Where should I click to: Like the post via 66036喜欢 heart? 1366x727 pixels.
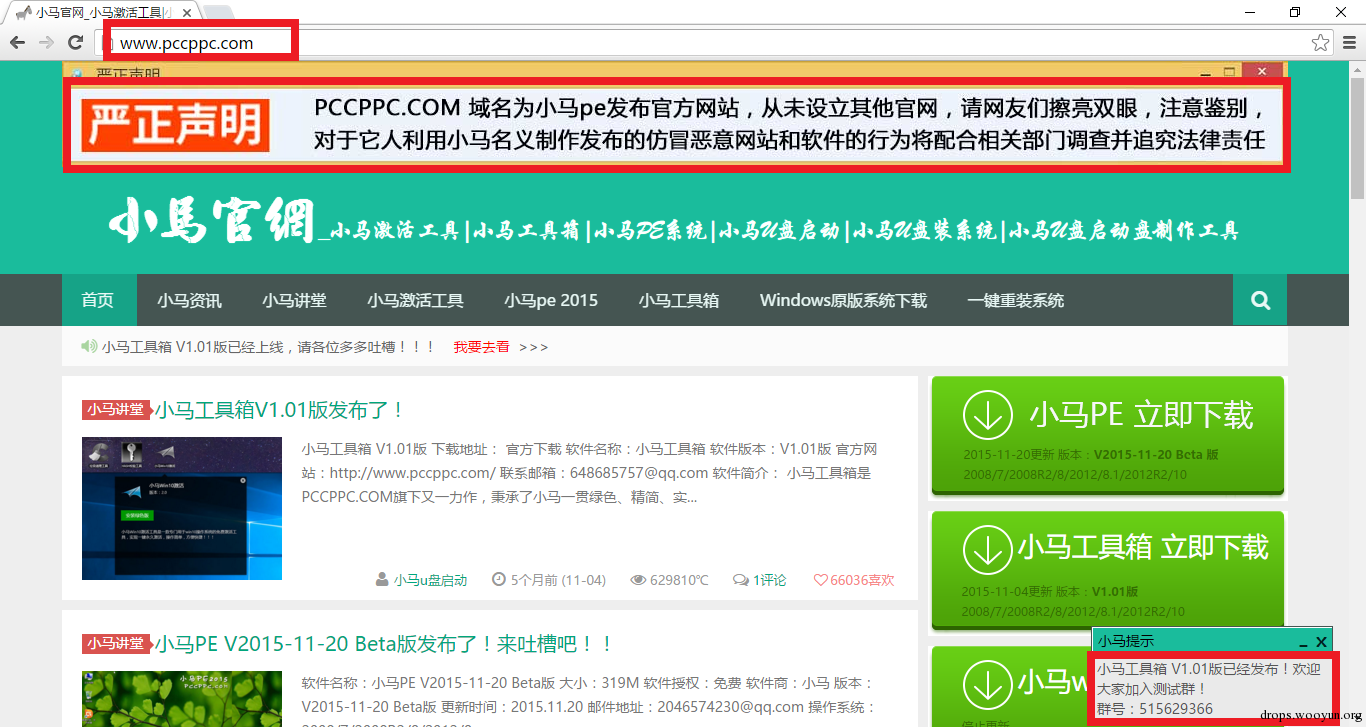coord(854,580)
